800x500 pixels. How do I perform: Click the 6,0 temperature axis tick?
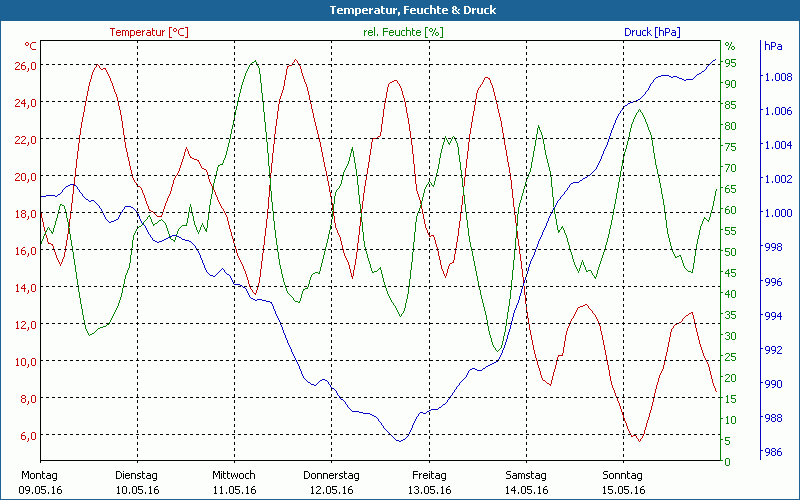click(27, 435)
